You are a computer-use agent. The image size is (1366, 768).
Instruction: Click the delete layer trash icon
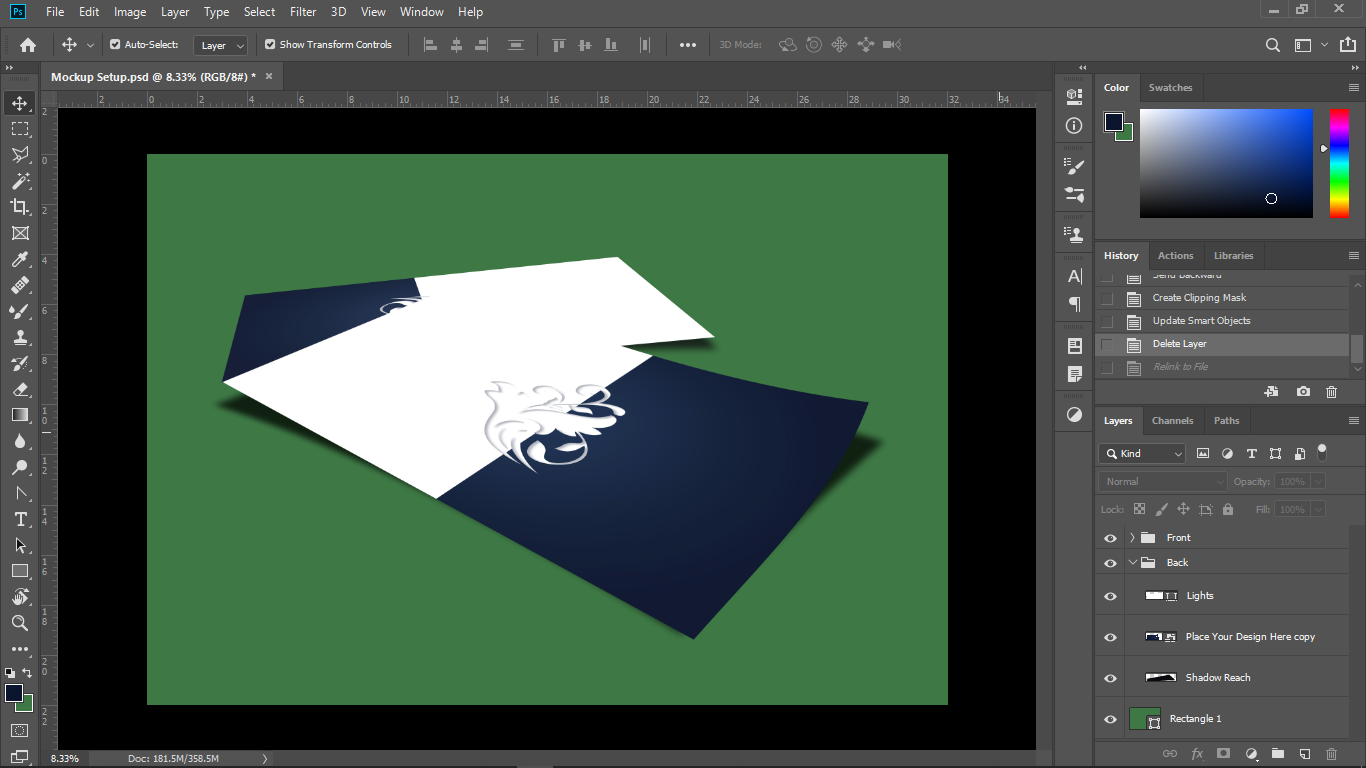pyautogui.click(x=1331, y=753)
